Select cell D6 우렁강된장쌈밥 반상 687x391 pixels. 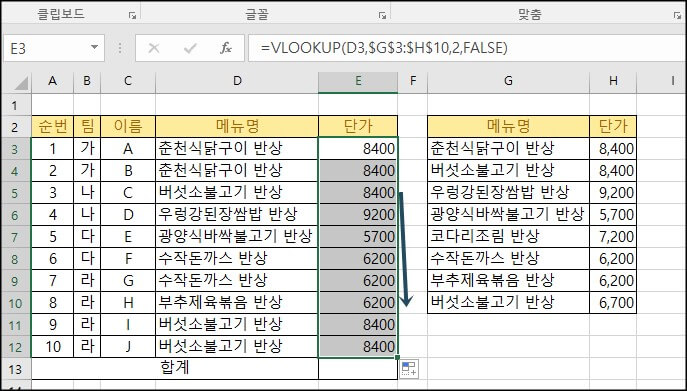tap(237, 215)
